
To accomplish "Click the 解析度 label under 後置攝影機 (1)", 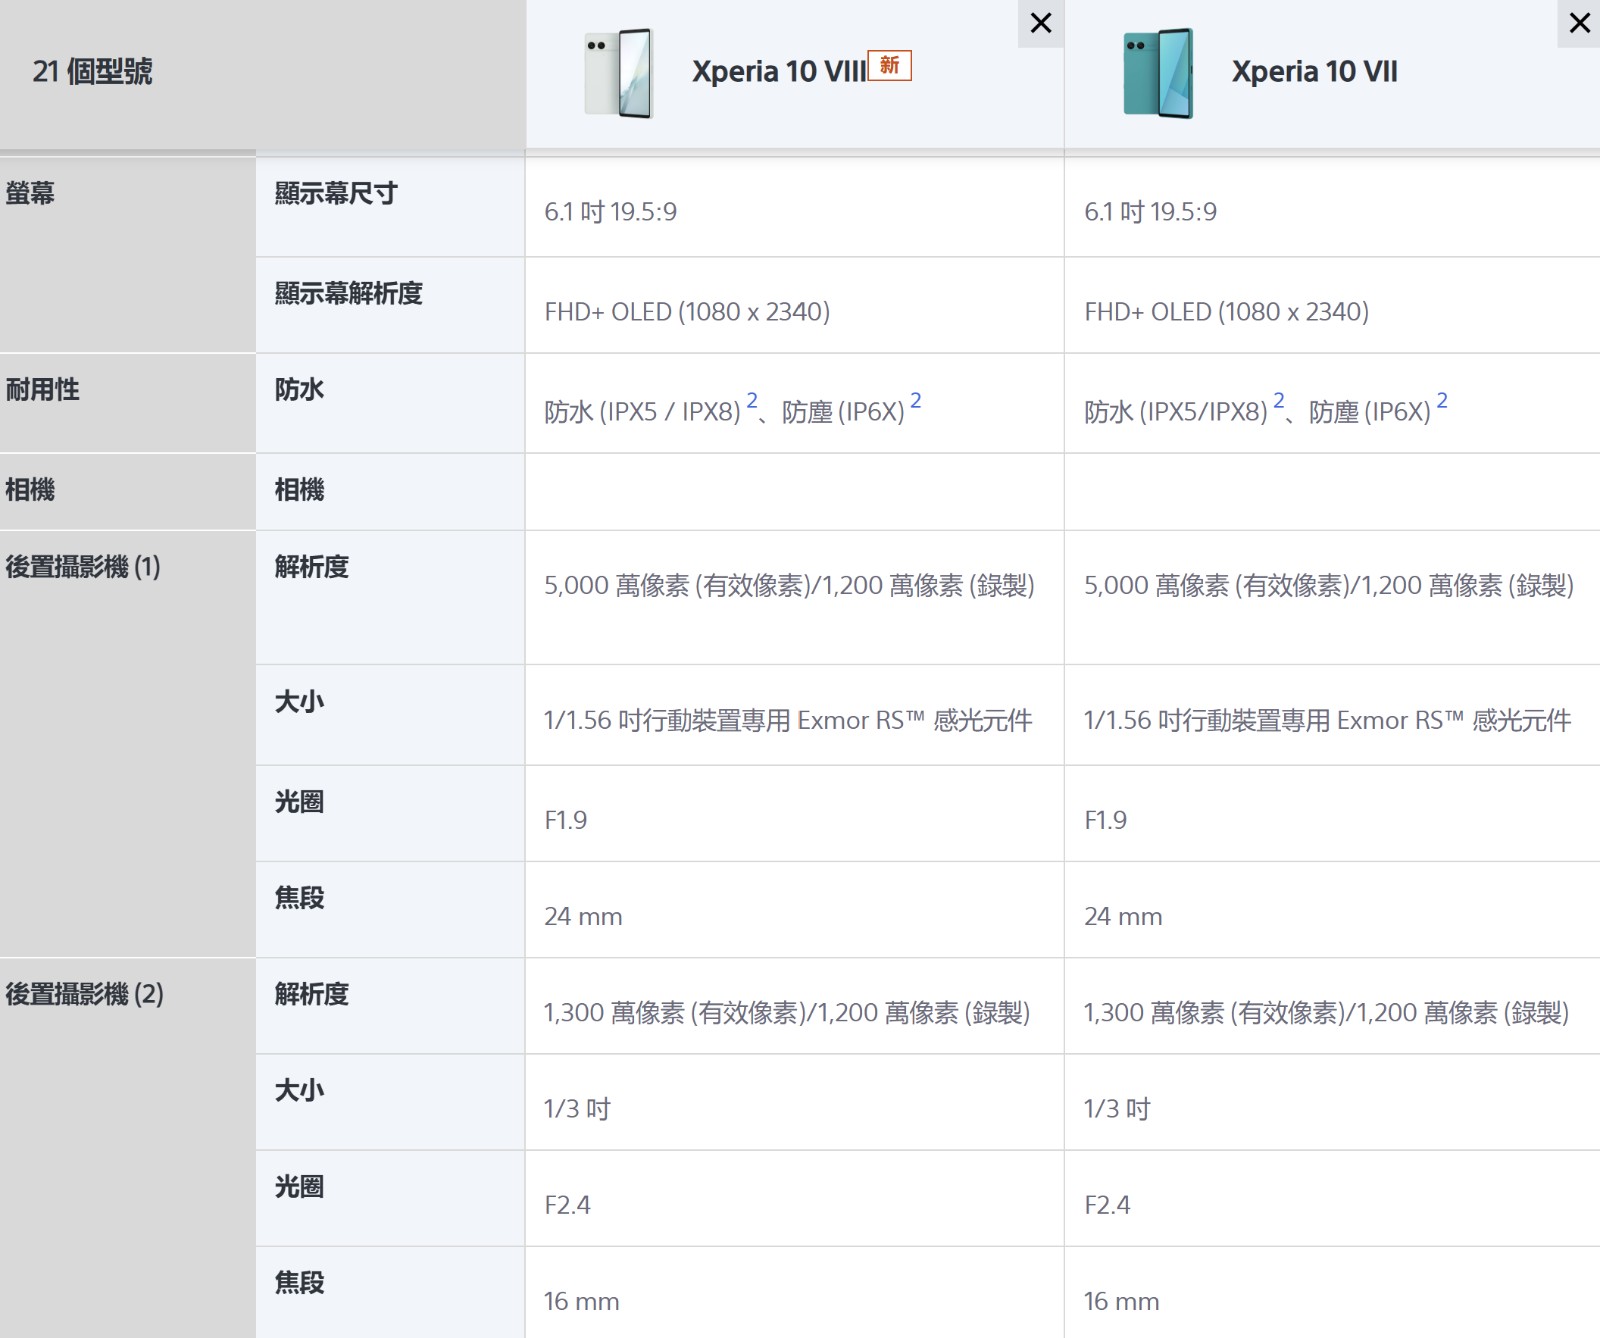I will click(312, 567).
